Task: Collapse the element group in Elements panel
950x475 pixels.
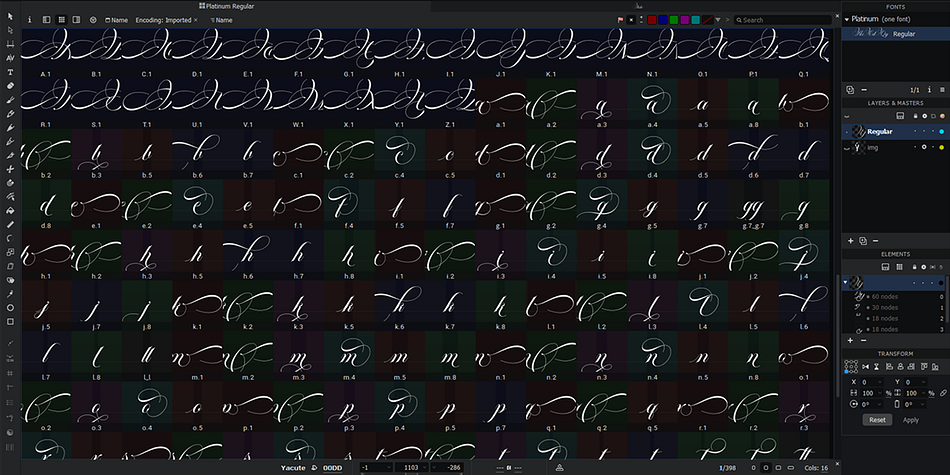Action: pyautogui.click(x=845, y=282)
